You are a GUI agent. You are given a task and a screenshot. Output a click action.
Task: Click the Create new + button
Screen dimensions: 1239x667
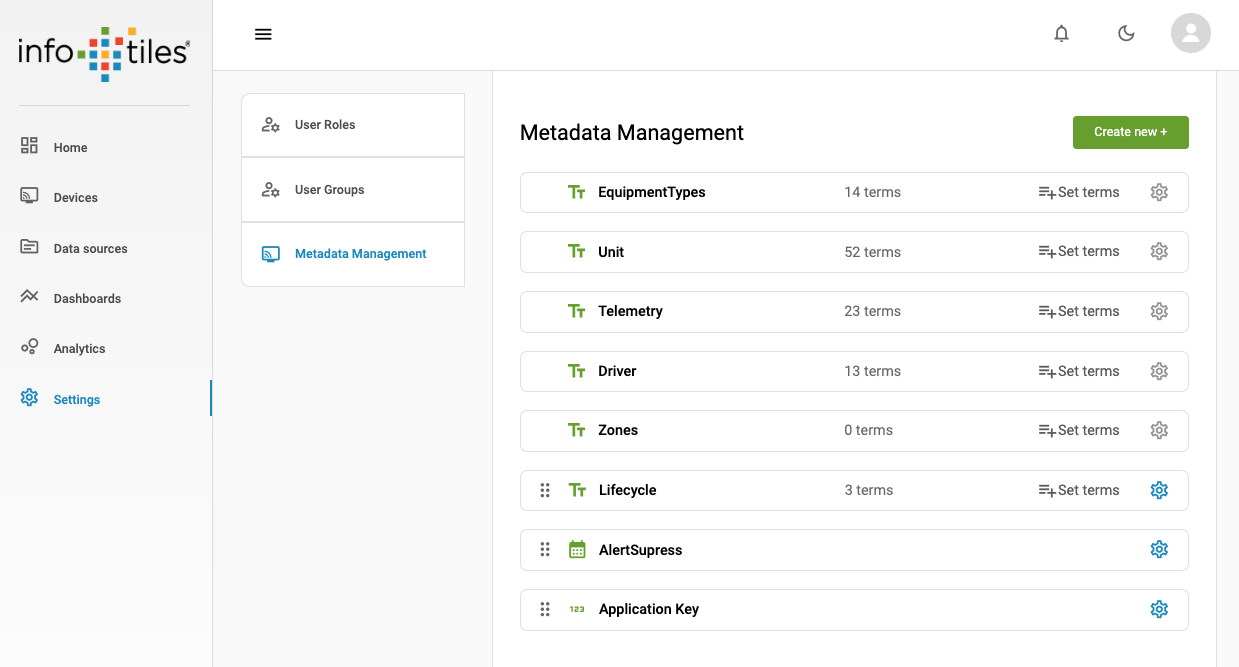[x=1130, y=132]
